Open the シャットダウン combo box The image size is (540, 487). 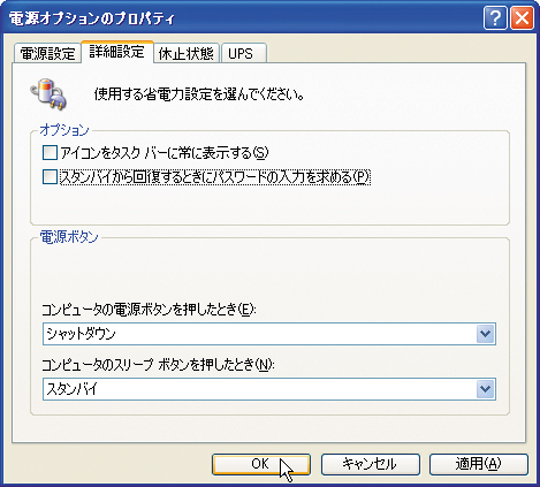point(269,333)
